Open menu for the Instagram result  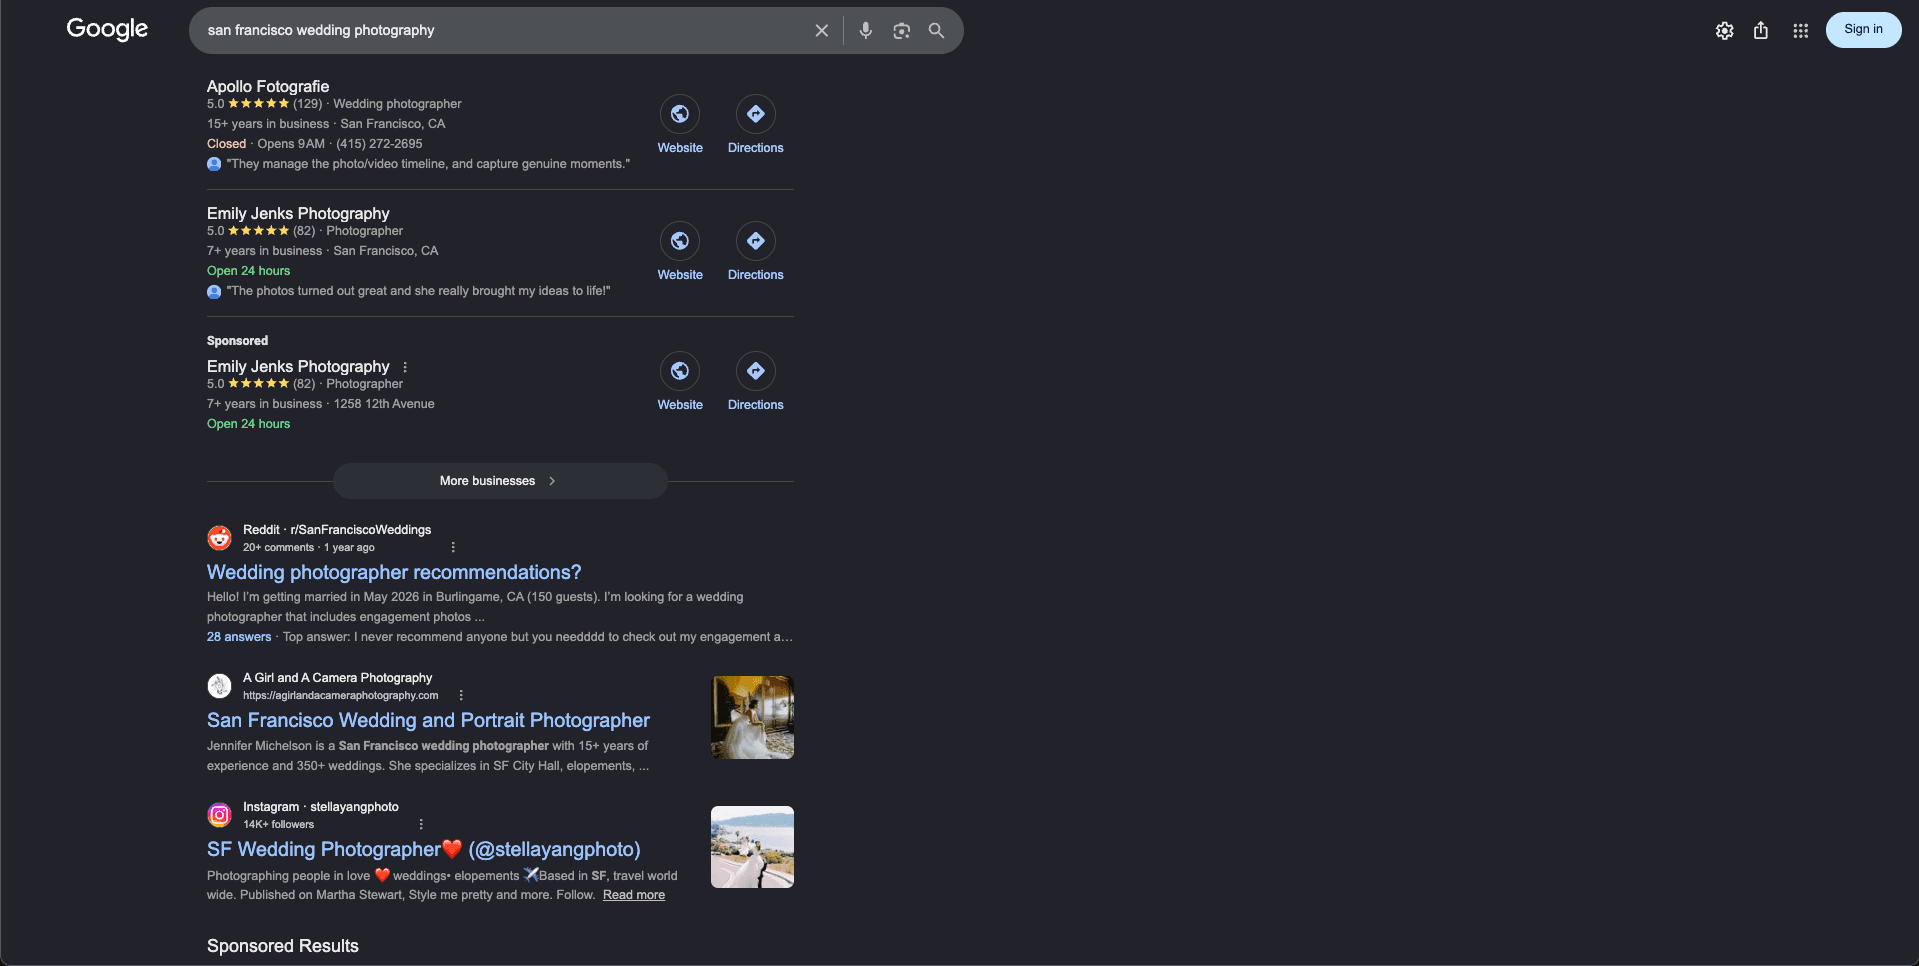click(421, 824)
